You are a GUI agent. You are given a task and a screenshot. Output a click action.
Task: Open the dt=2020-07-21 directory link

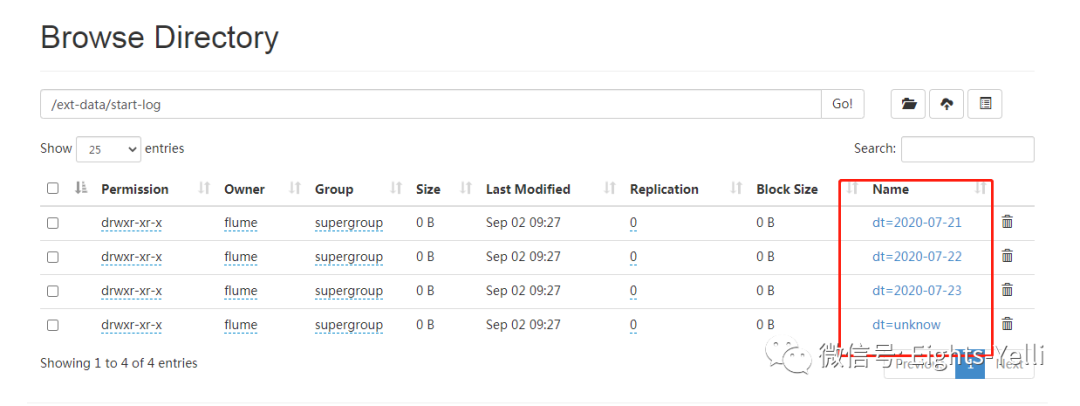[917, 222]
